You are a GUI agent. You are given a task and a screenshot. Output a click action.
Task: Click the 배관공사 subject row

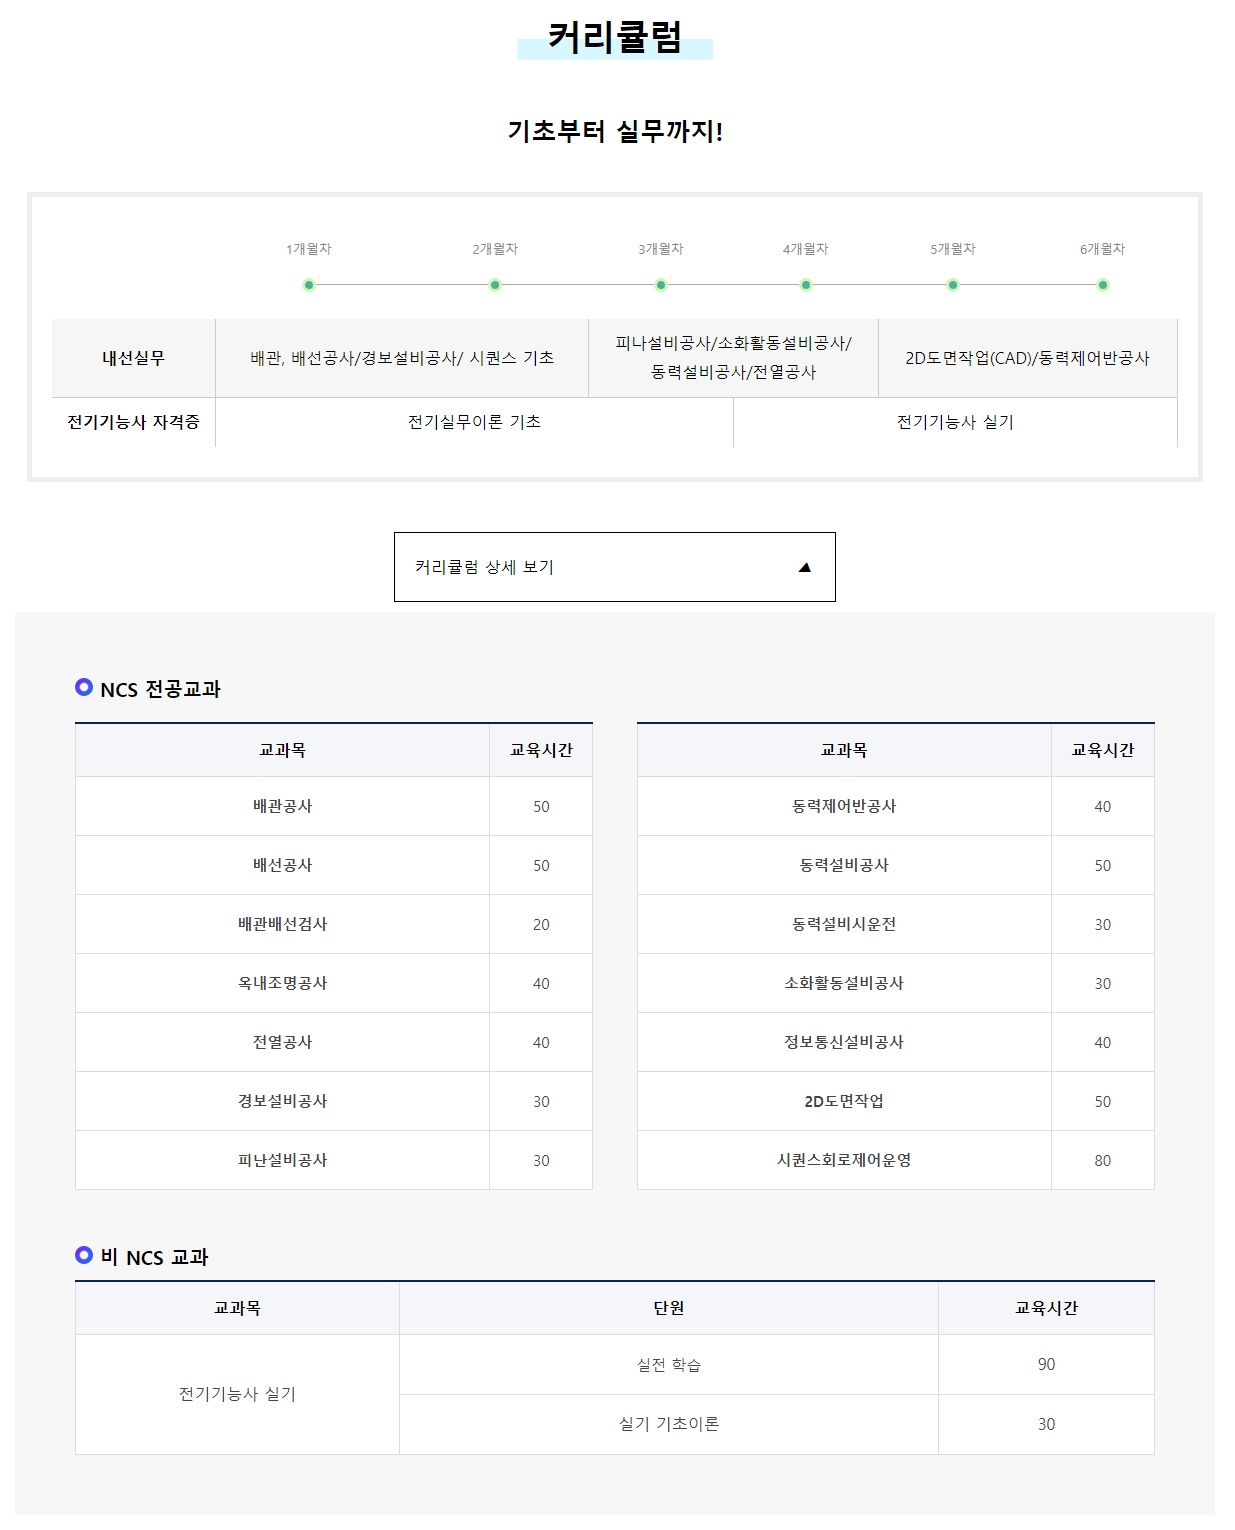pos(283,806)
